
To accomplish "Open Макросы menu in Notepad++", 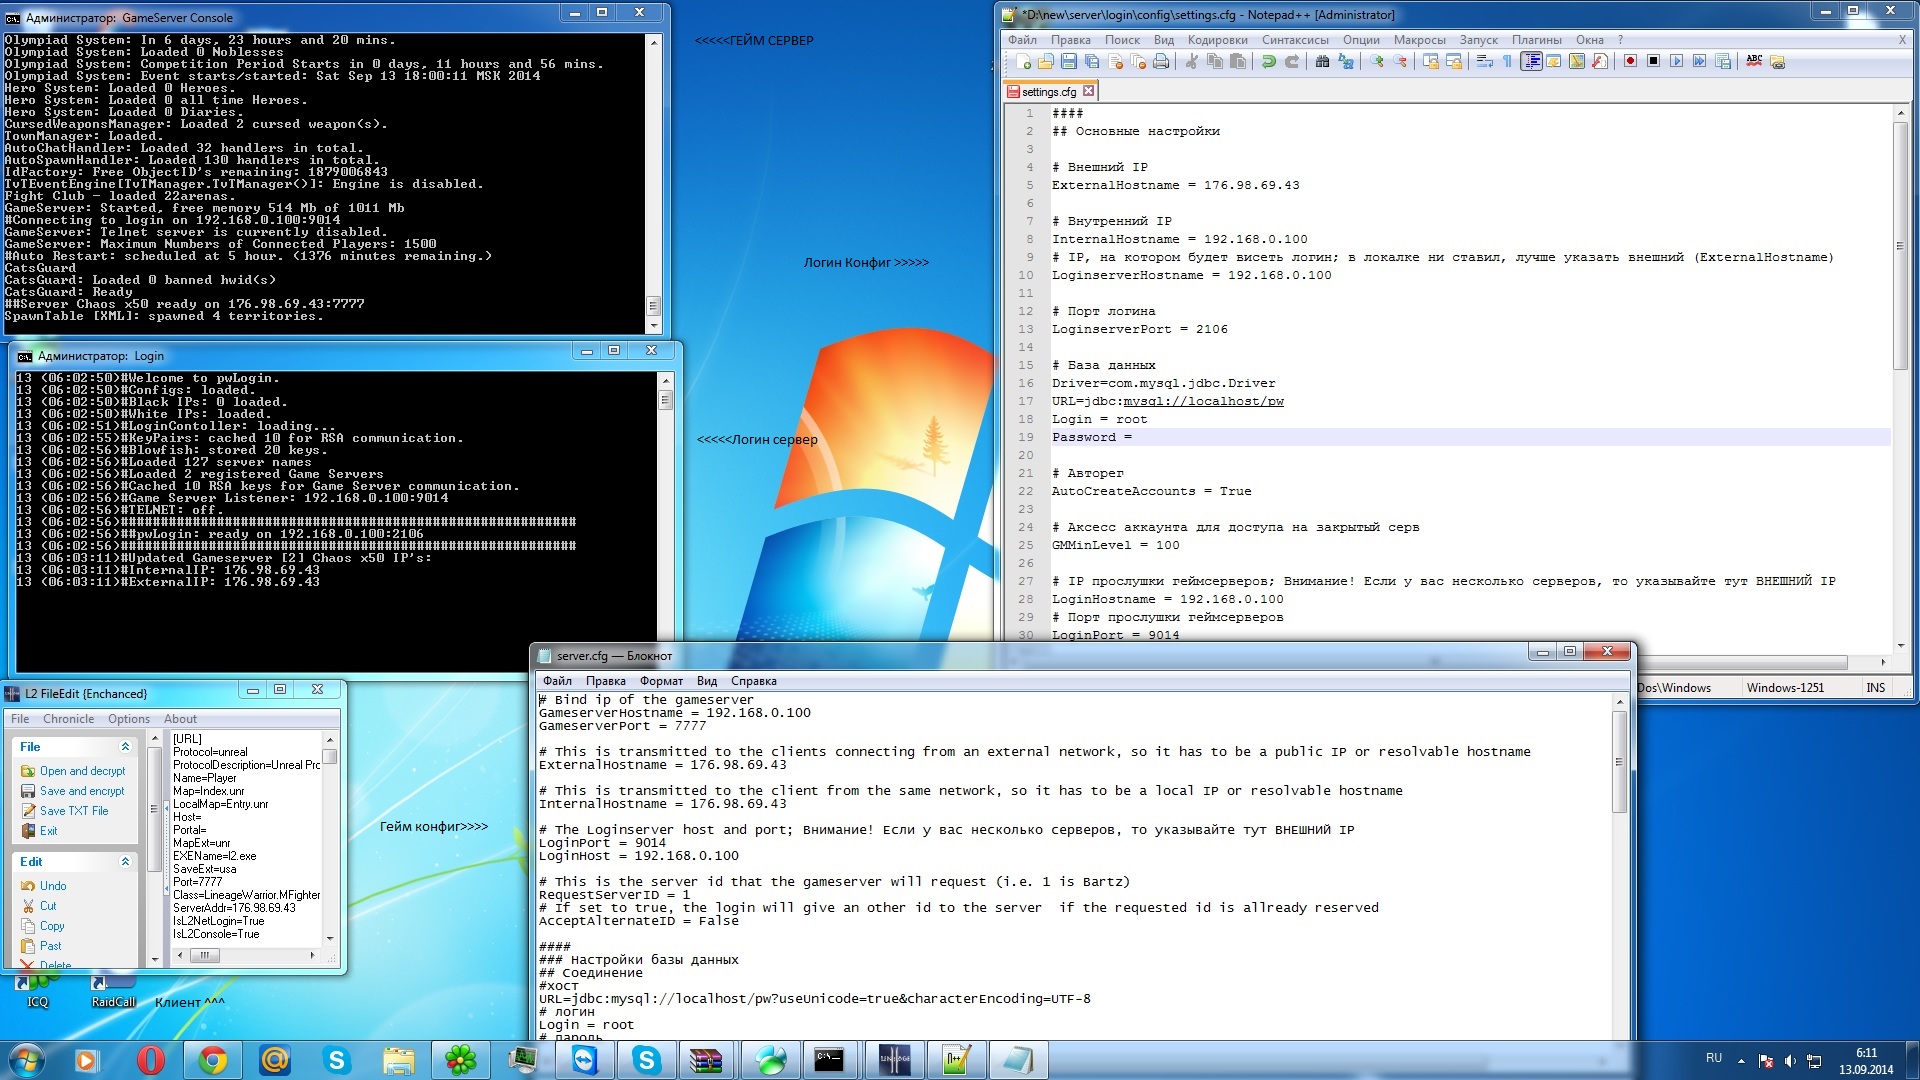I will pyautogui.click(x=1419, y=40).
